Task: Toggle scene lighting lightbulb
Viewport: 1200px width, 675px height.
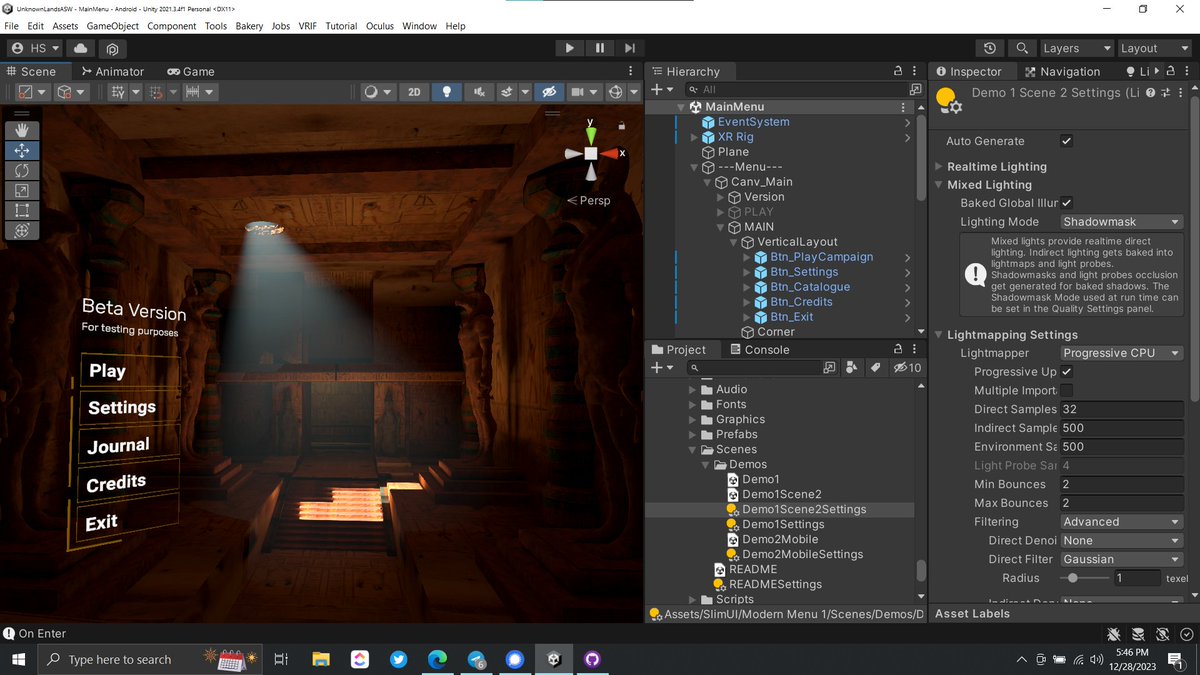Action: pos(447,92)
